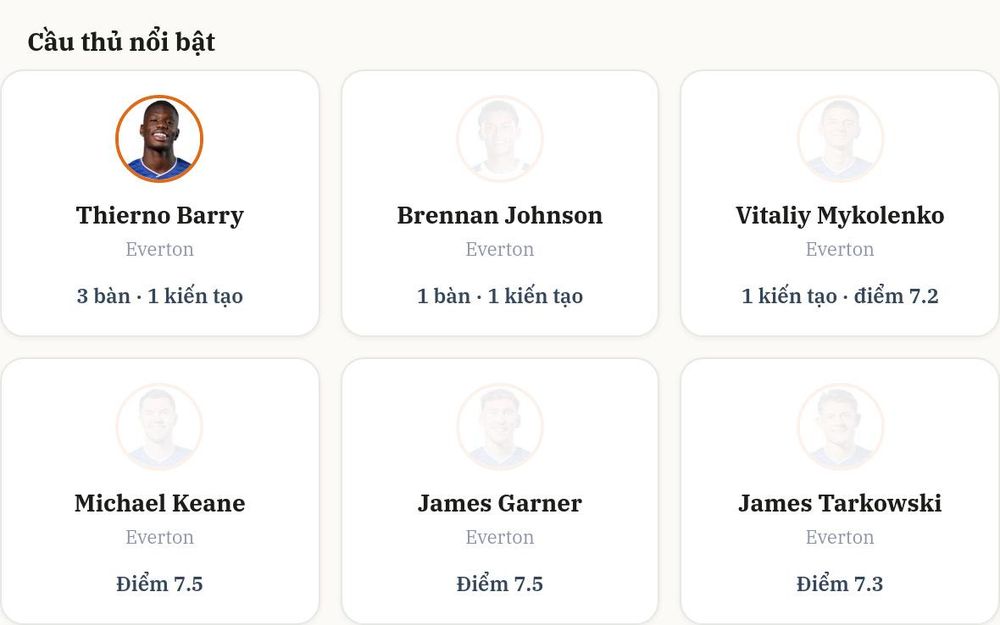Click Thierno Barry's avatar photo
1000x625 pixels.
159,138
